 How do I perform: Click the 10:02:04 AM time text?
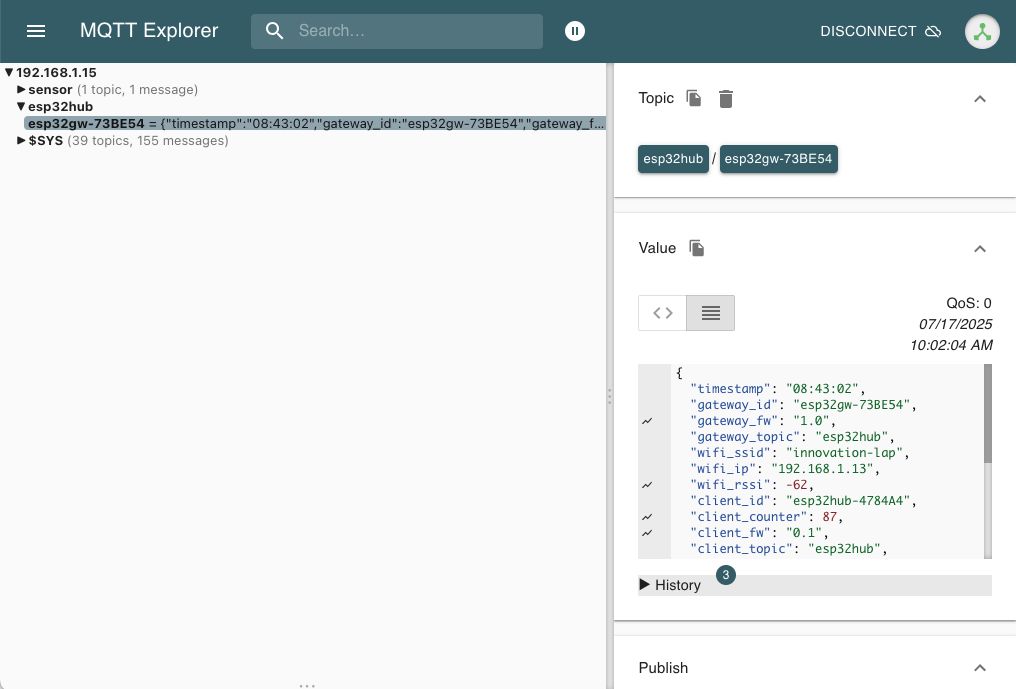point(951,345)
